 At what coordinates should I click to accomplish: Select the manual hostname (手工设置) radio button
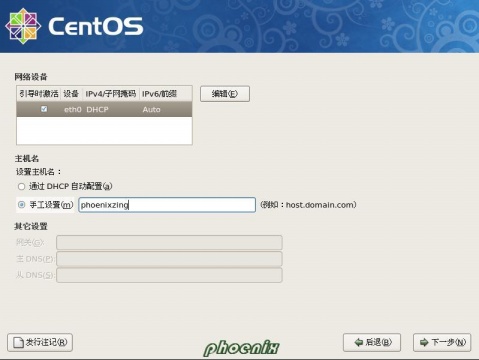tap(21, 205)
